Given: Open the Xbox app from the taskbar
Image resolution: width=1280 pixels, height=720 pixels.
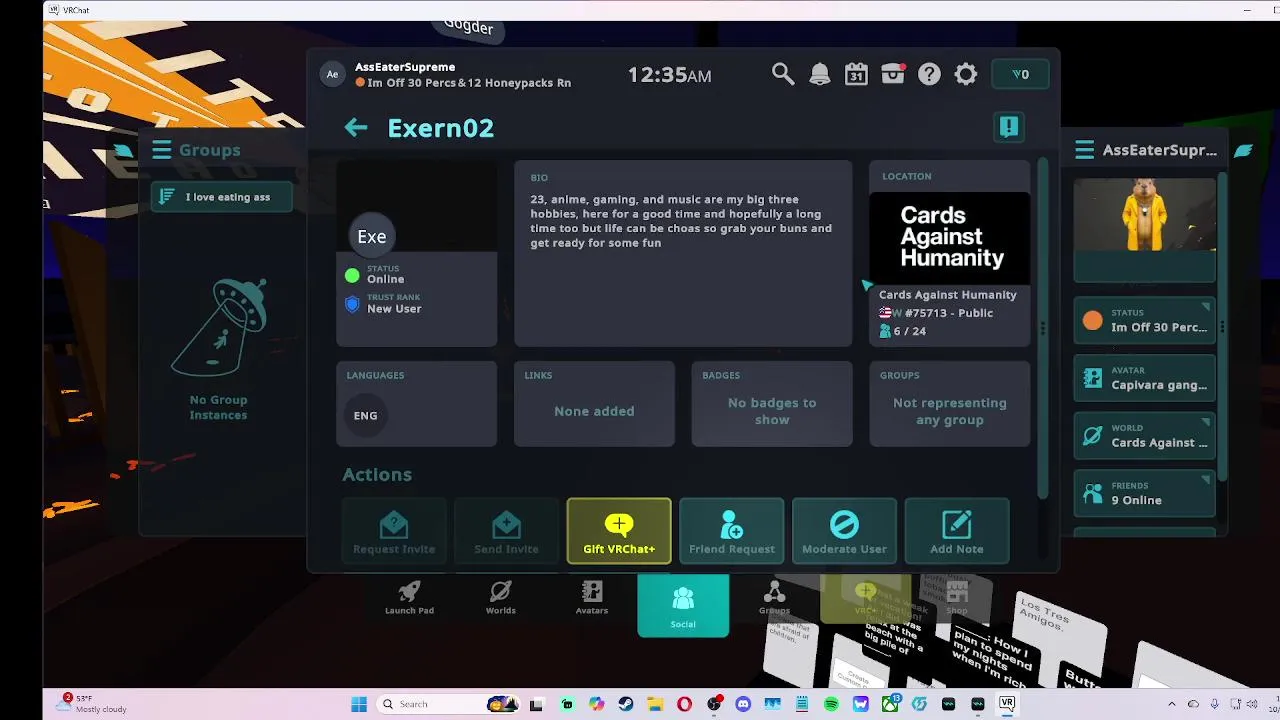Looking at the screenshot, I should click(889, 704).
